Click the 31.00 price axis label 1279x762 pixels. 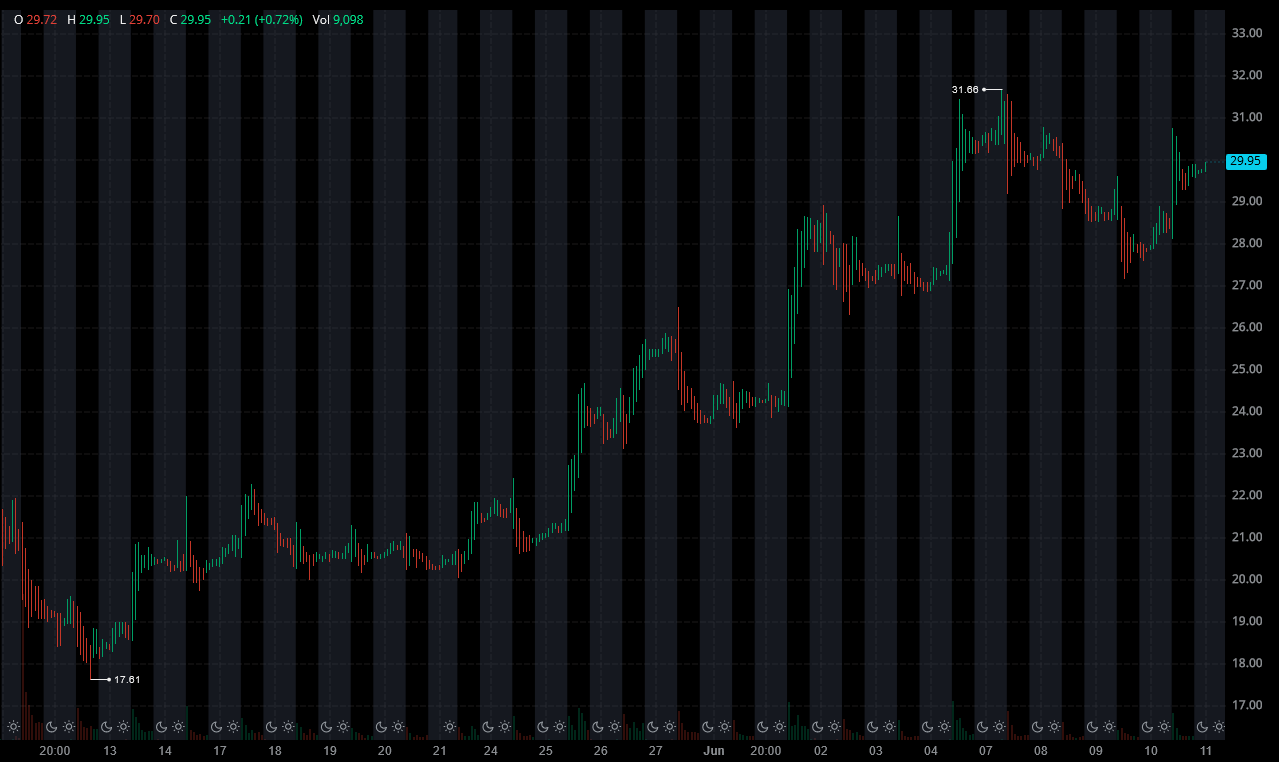pyautogui.click(x=1245, y=117)
